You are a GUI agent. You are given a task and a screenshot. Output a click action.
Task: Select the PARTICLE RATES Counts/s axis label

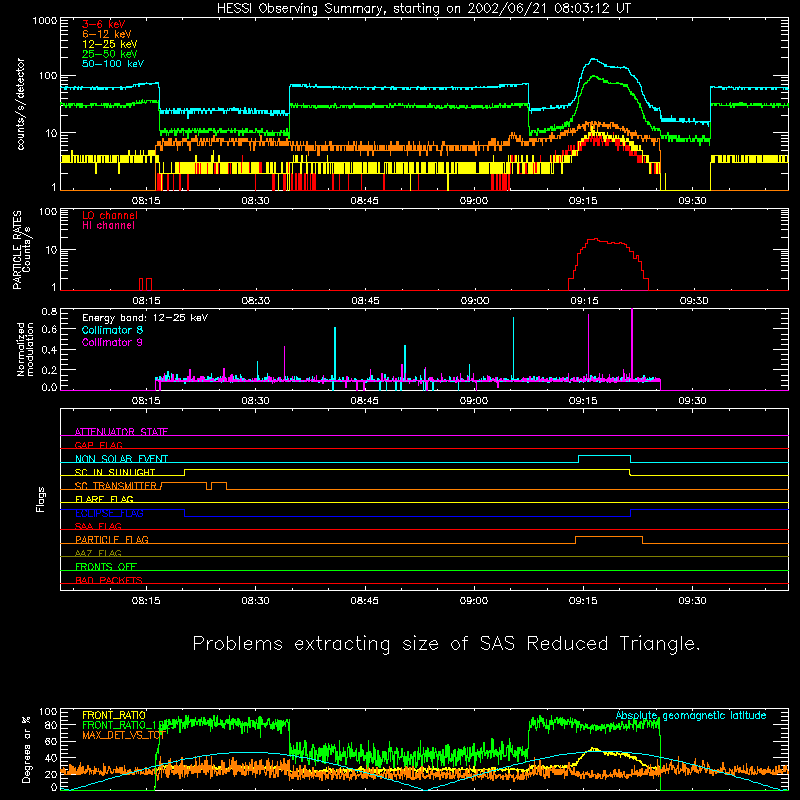click(21, 250)
